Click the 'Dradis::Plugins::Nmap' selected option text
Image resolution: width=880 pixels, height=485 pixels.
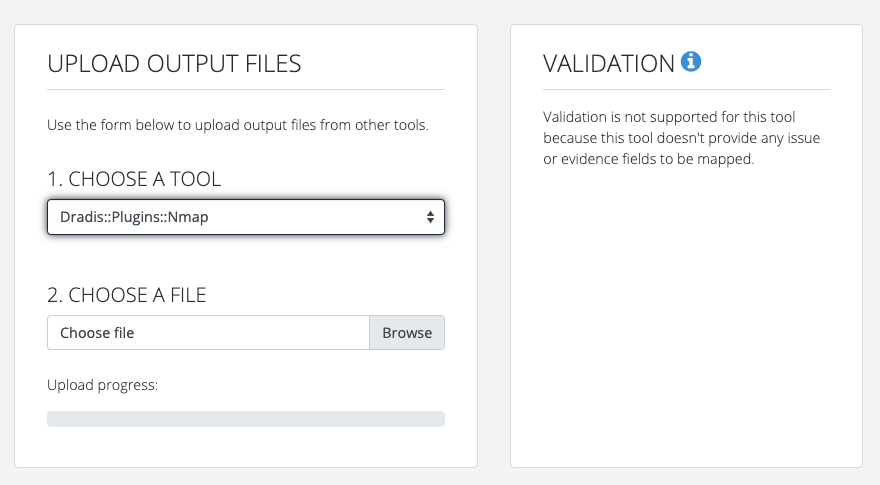pyautogui.click(x=134, y=217)
